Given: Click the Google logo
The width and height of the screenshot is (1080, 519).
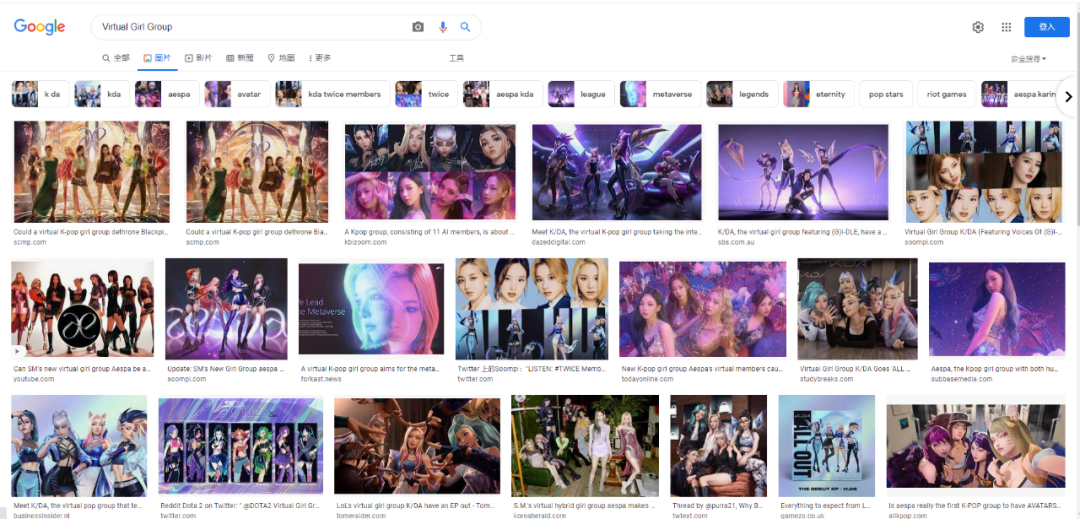Looking at the screenshot, I should pos(39,27).
